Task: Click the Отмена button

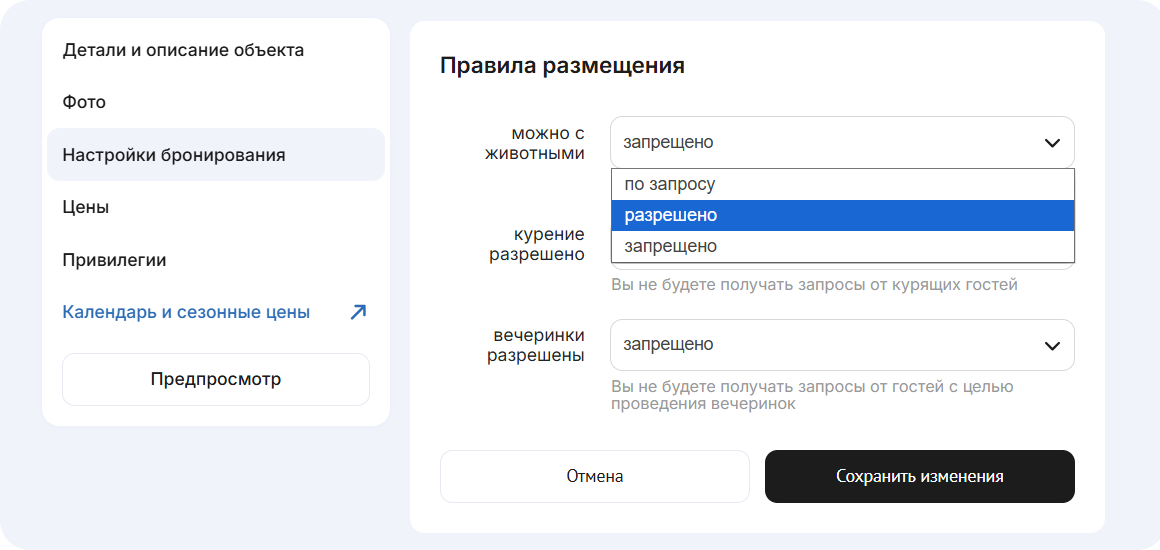Action: pos(595,476)
